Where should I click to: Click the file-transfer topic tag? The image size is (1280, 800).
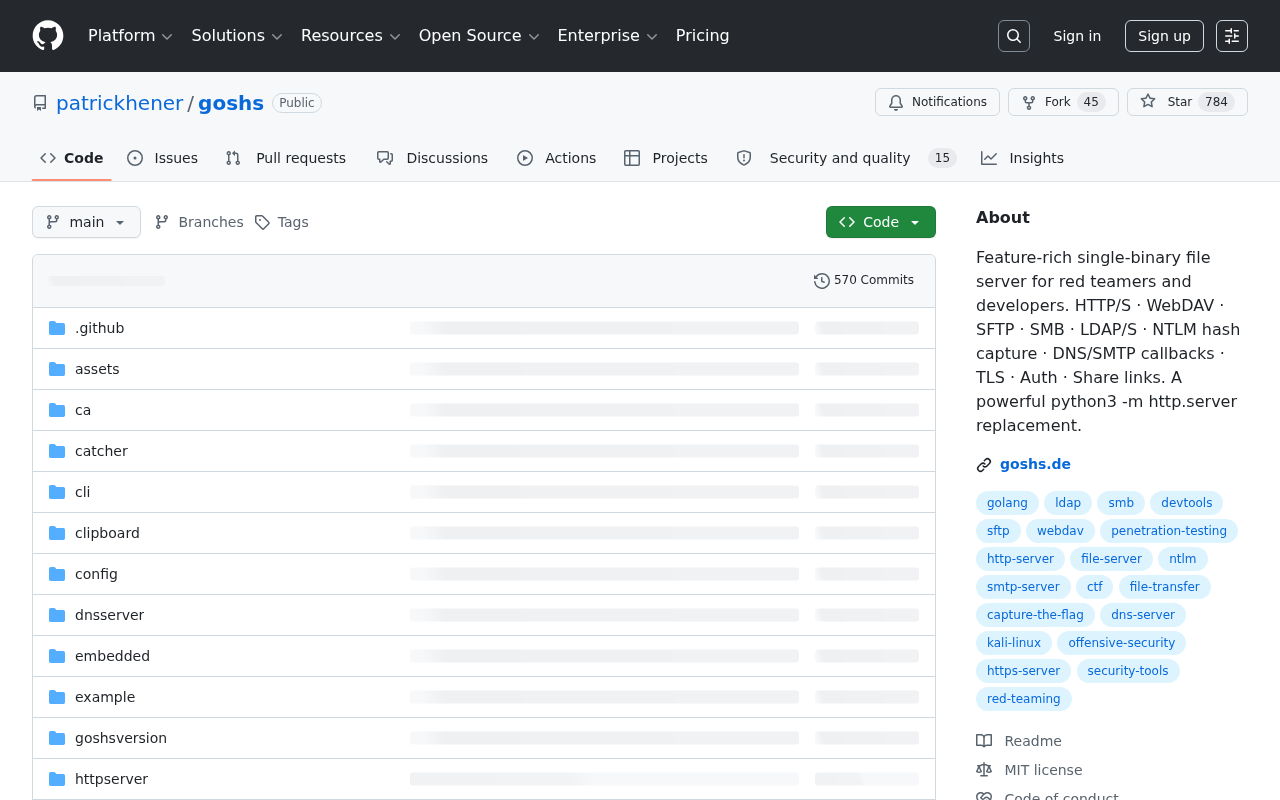coord(1165,587)
